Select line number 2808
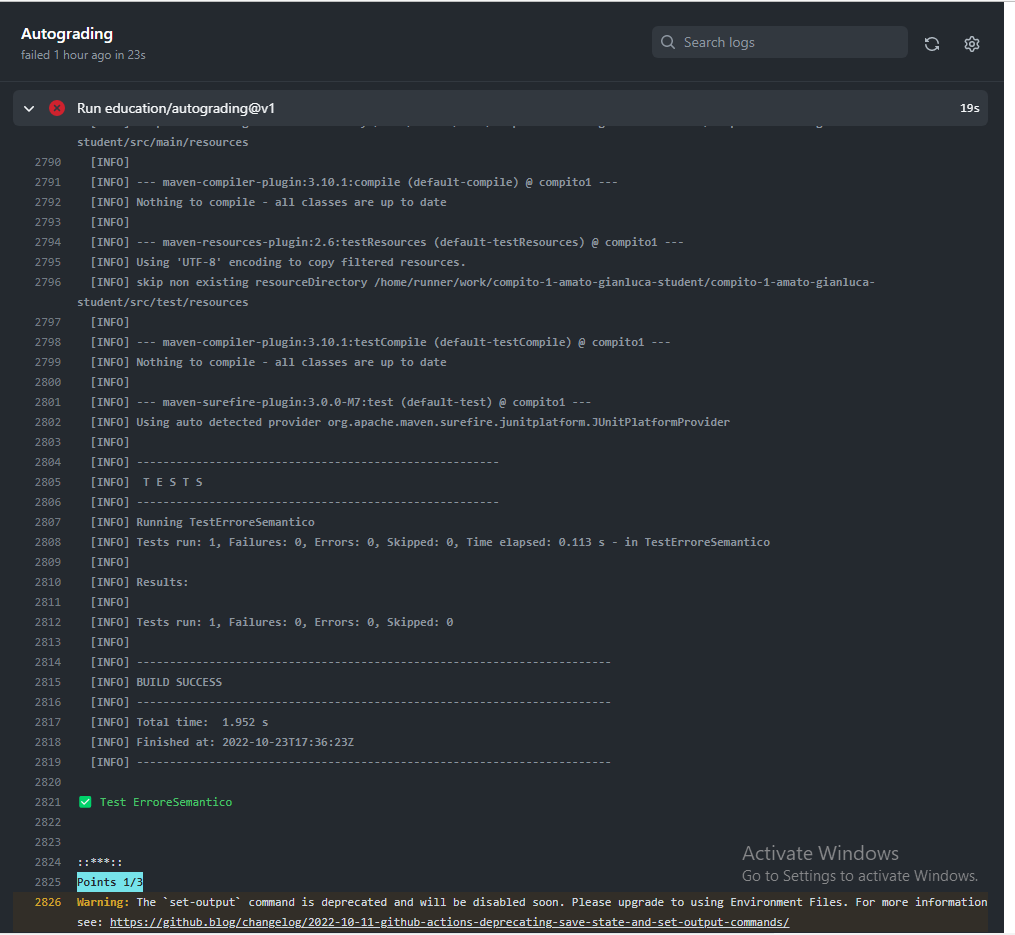 tap(48, 542)
